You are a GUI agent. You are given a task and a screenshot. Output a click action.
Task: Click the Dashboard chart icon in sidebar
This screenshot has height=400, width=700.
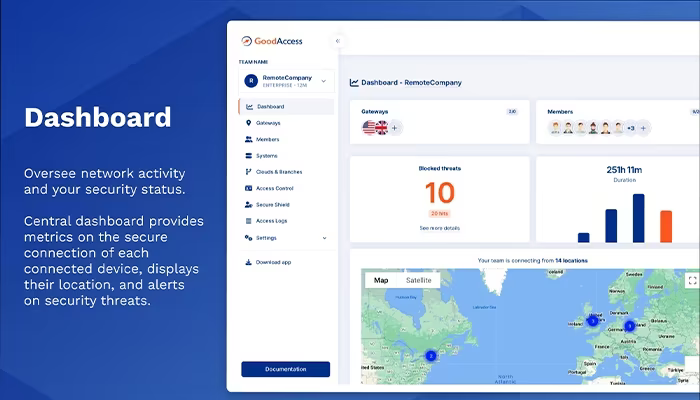(250, 107)
